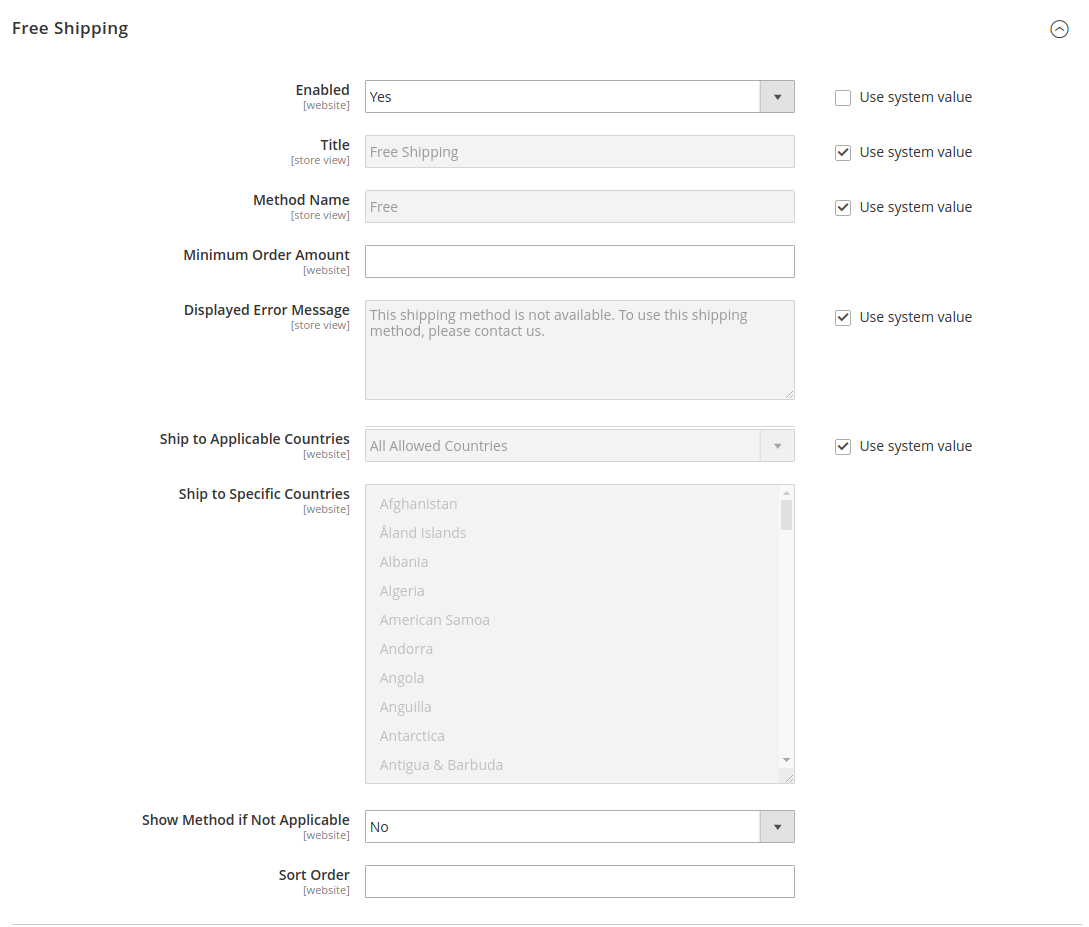Screen dimensions: 1089x927
Task: Click the Ship to Applicable Countries dropdown arrow
Action: point(777,445)
